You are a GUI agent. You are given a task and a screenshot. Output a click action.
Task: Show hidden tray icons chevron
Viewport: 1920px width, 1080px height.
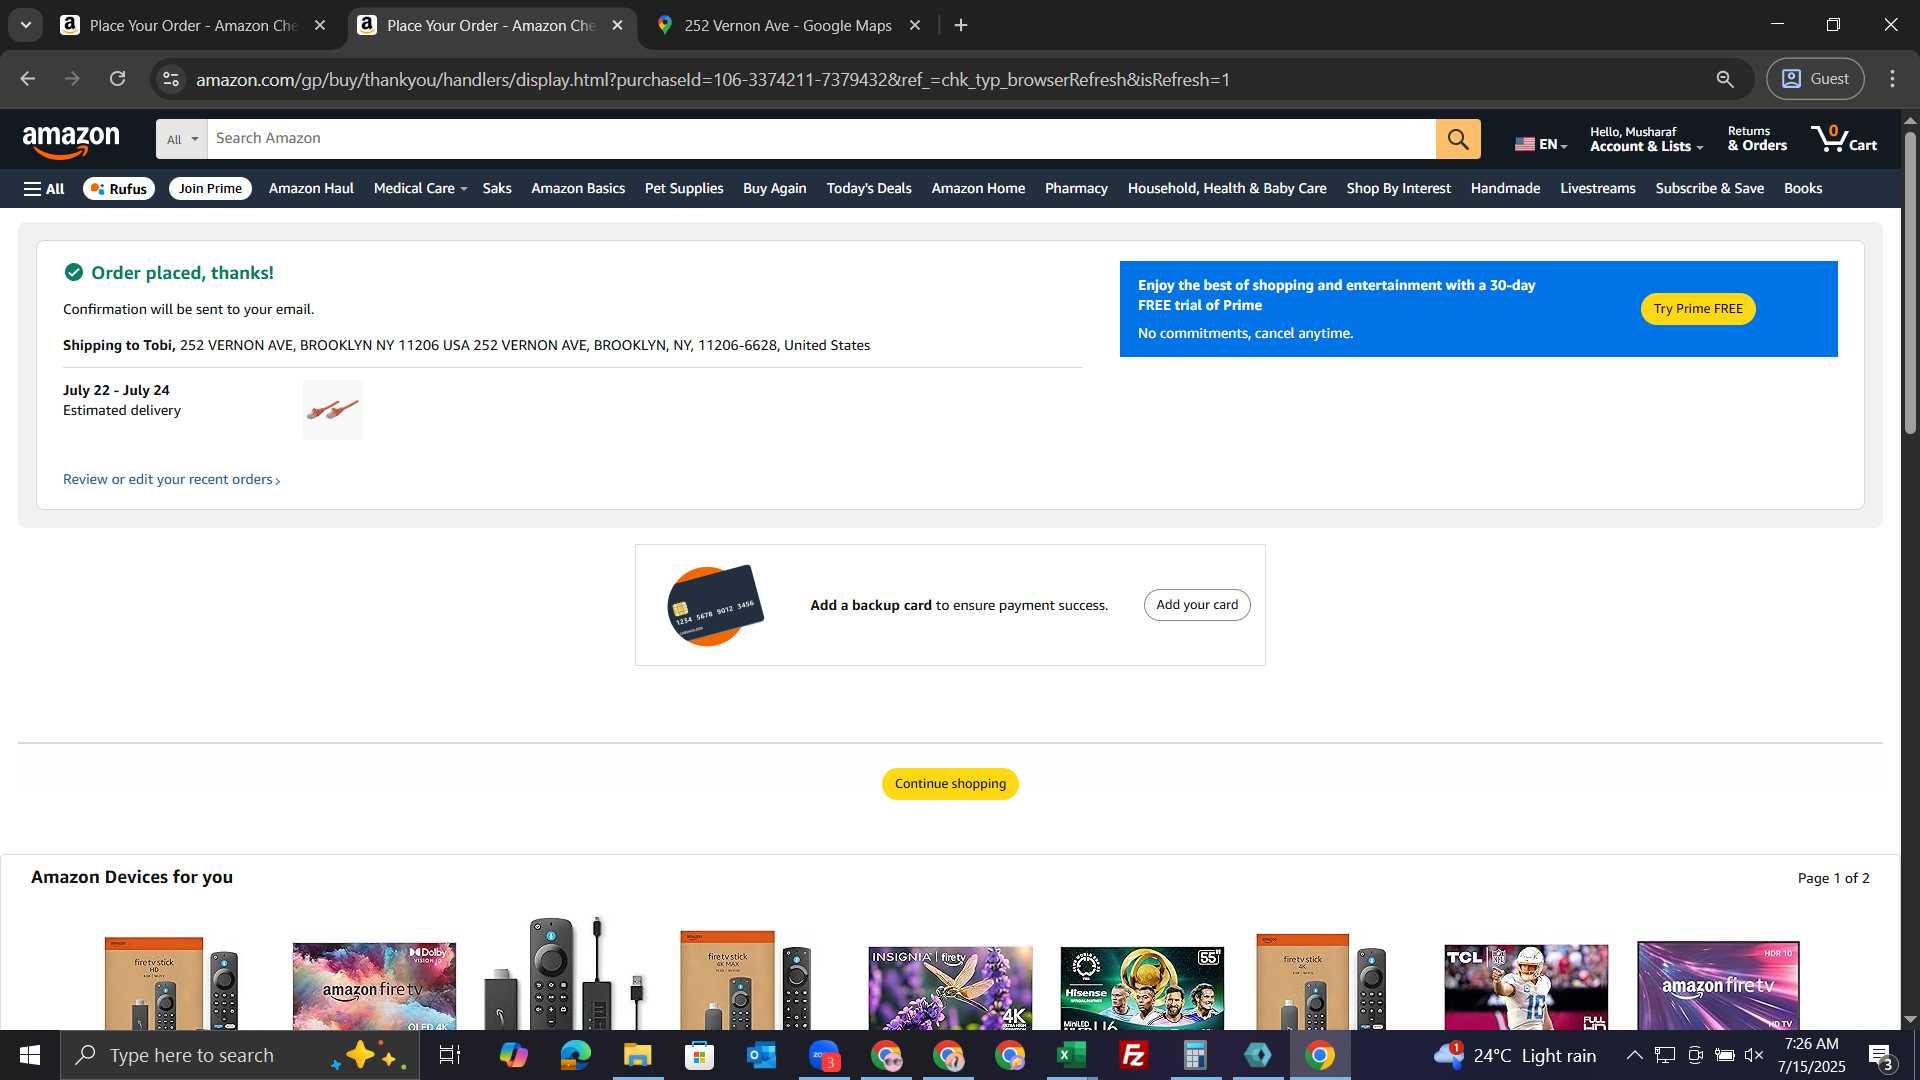click(1634, 1055)
